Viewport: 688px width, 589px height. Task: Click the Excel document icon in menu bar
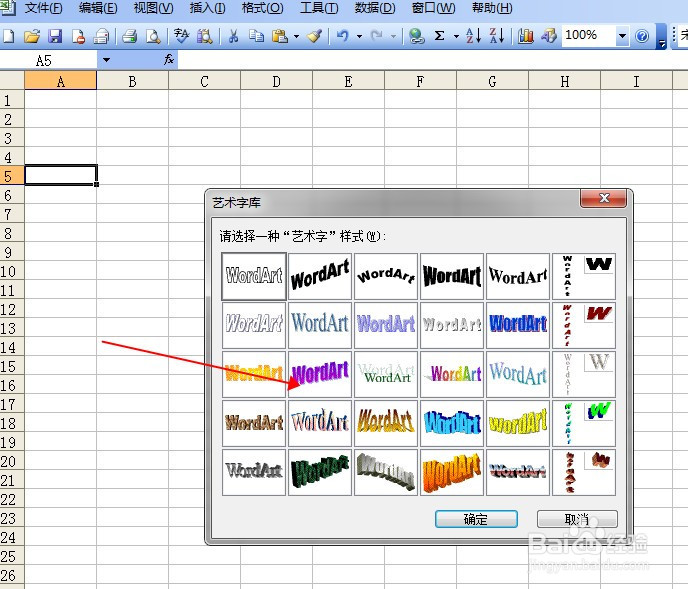click(x=7, y=7)
